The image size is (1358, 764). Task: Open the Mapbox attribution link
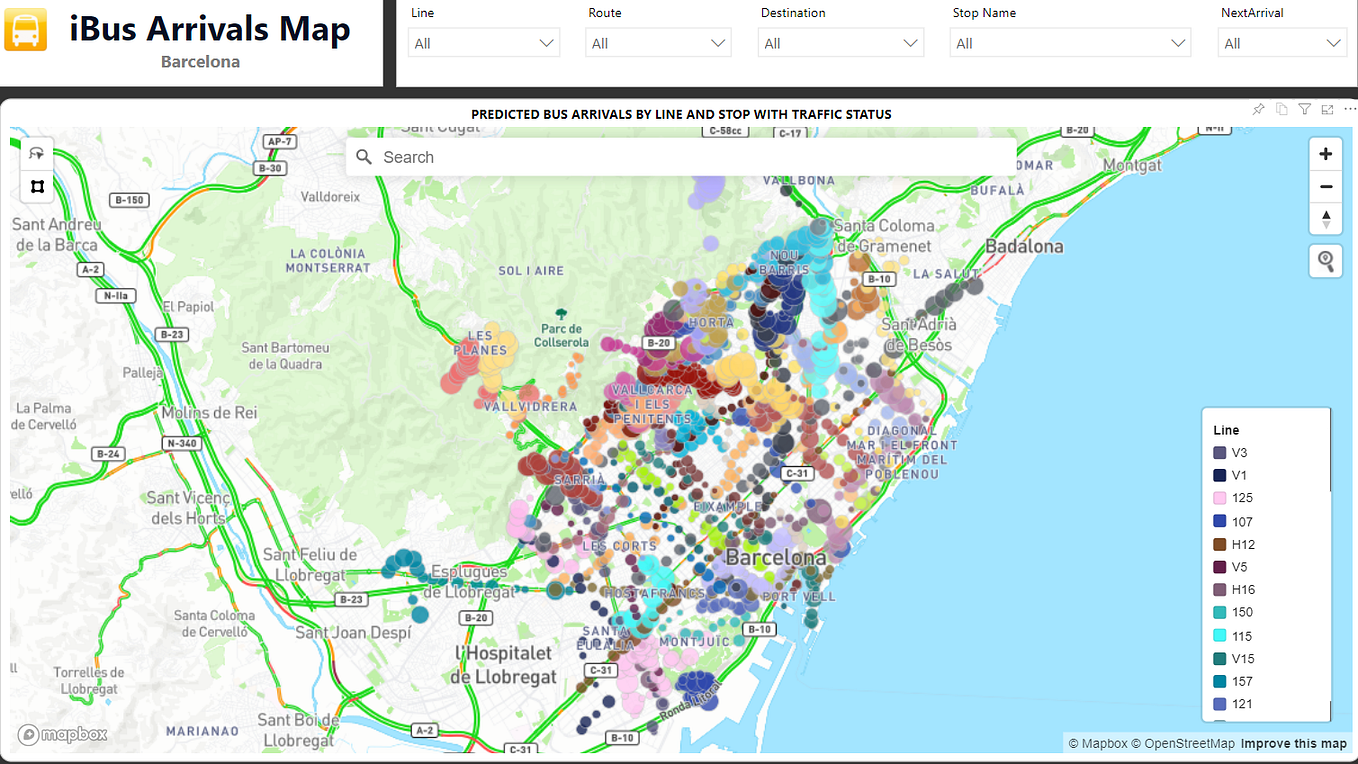1097,743
